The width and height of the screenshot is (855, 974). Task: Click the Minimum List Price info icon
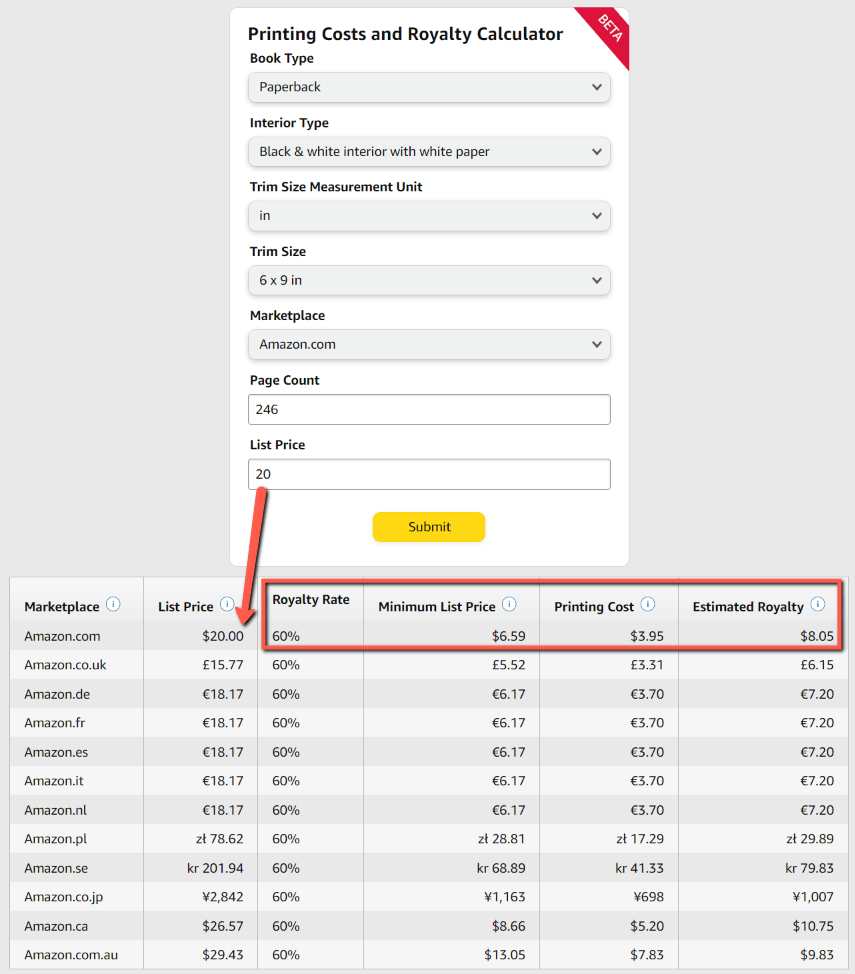tap(509, 604)
